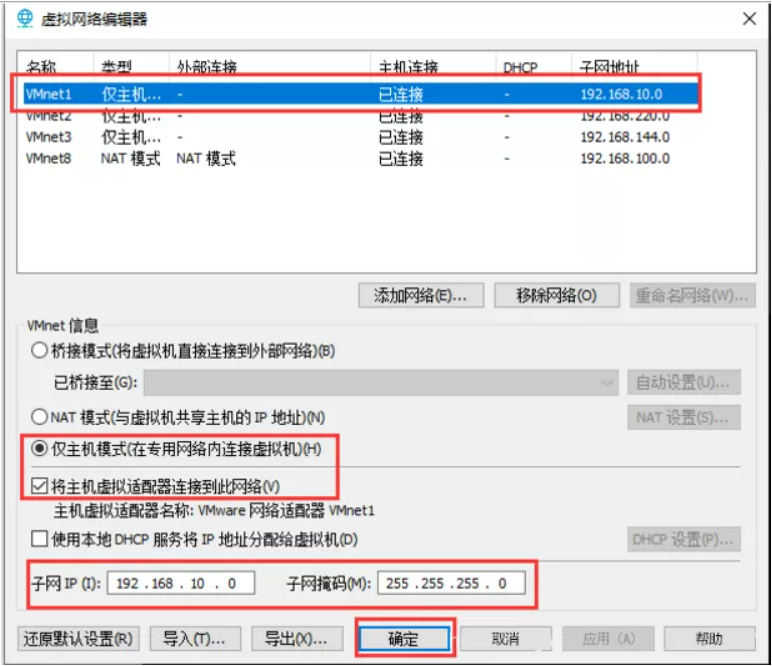Click the 添加网络 button

click(x=420, y=295)
